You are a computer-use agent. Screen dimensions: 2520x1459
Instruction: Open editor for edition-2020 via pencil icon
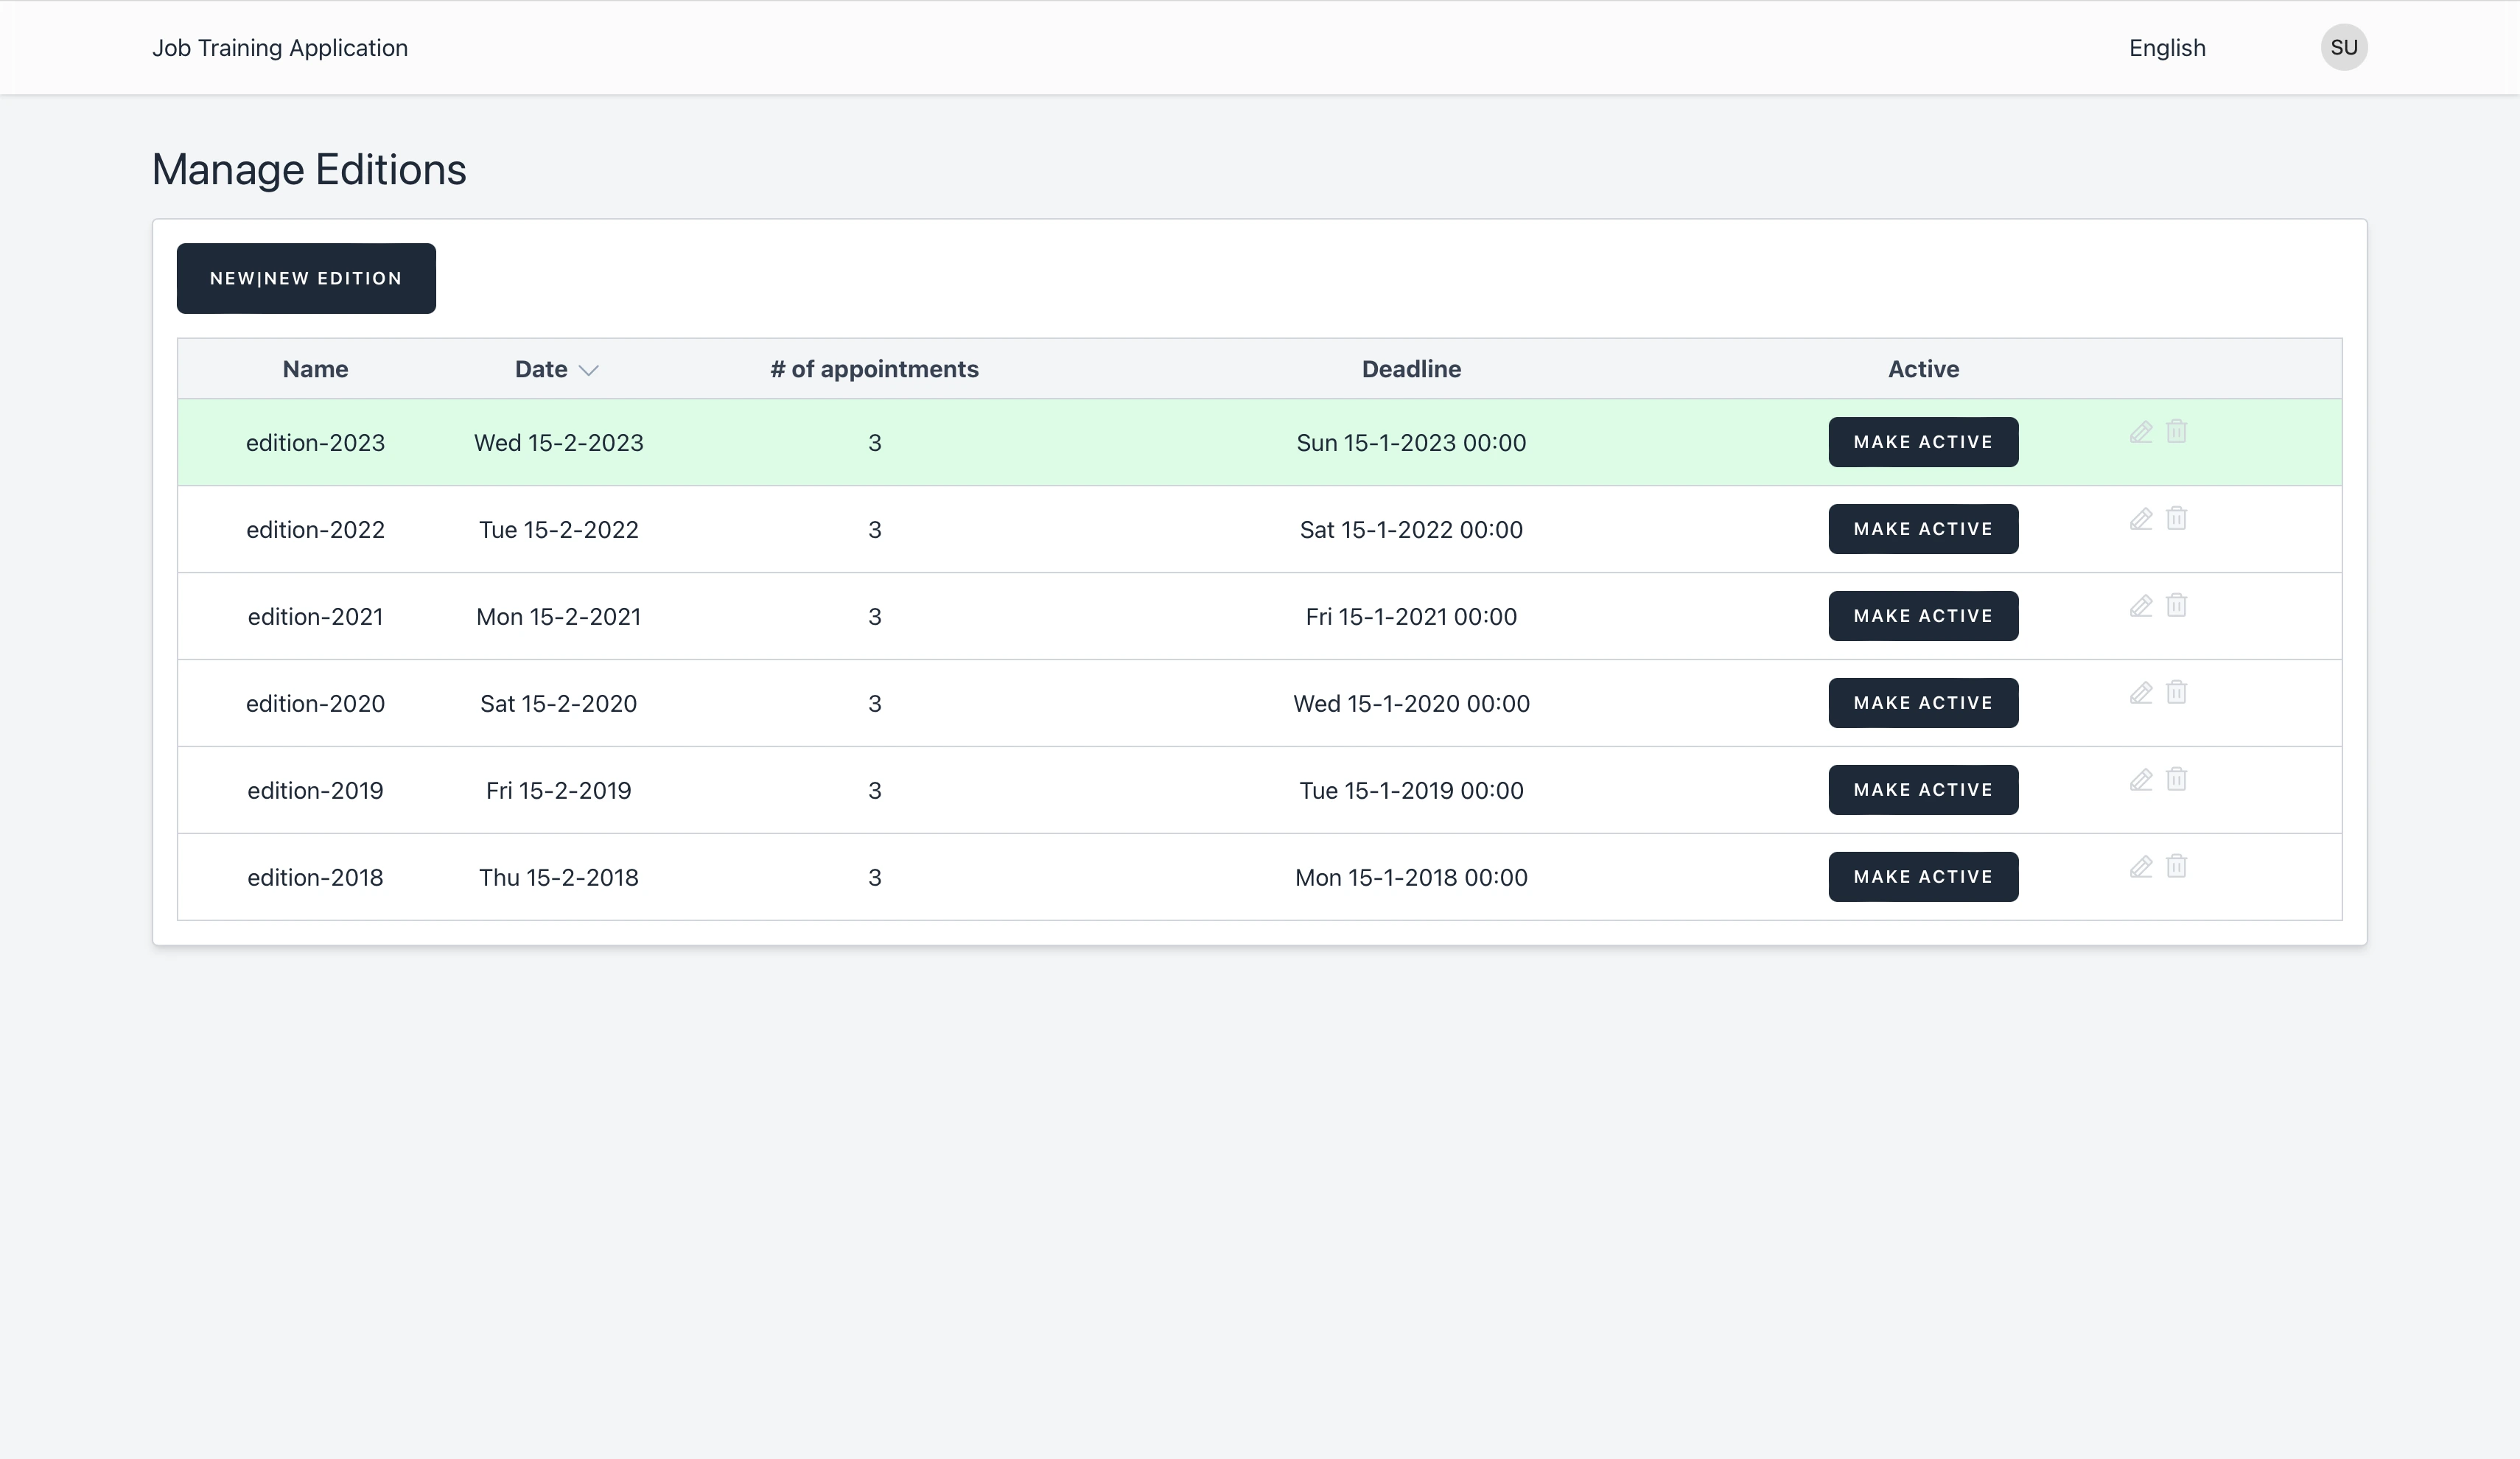click(x=2140, y=693)
